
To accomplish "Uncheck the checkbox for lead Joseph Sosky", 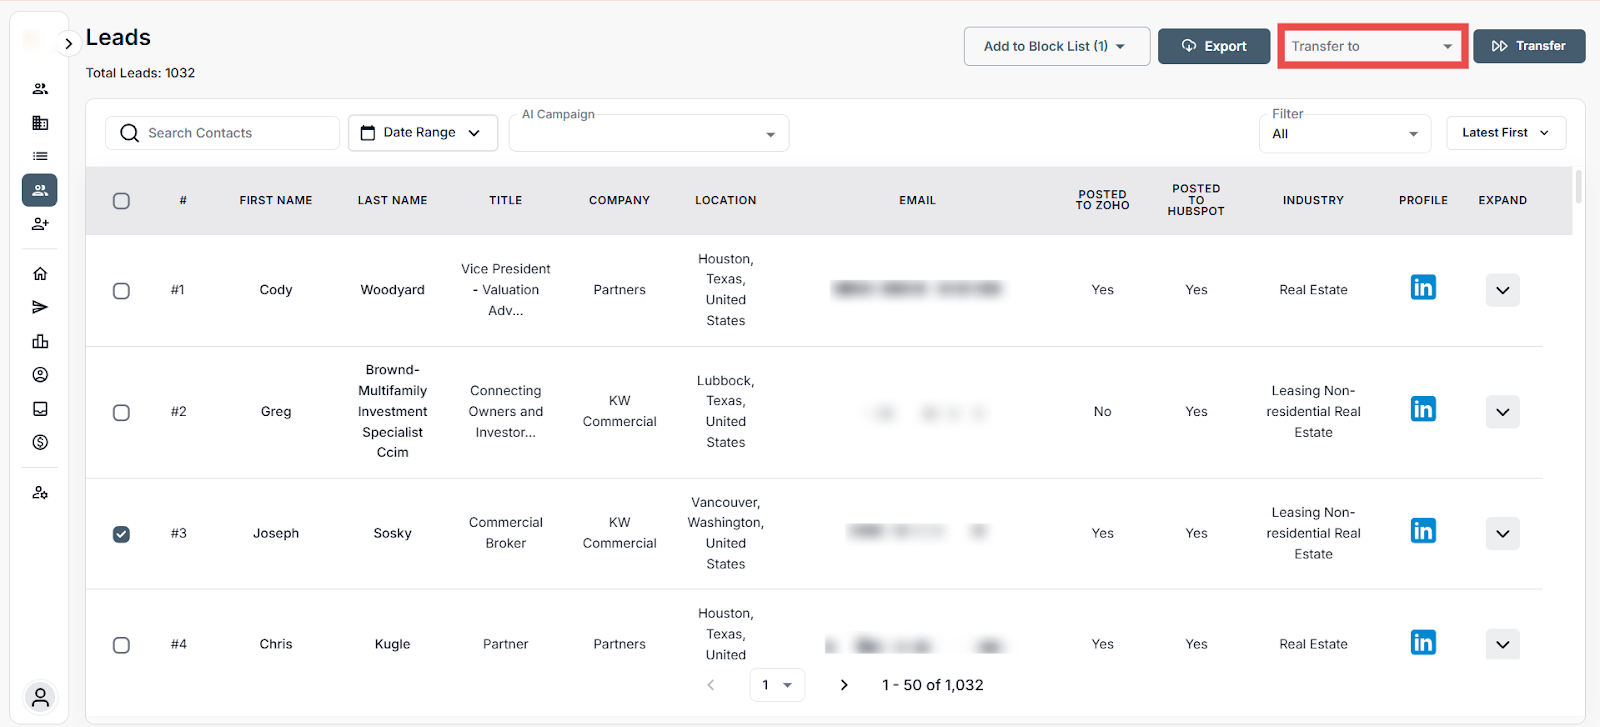I will [x=121, y=534].
